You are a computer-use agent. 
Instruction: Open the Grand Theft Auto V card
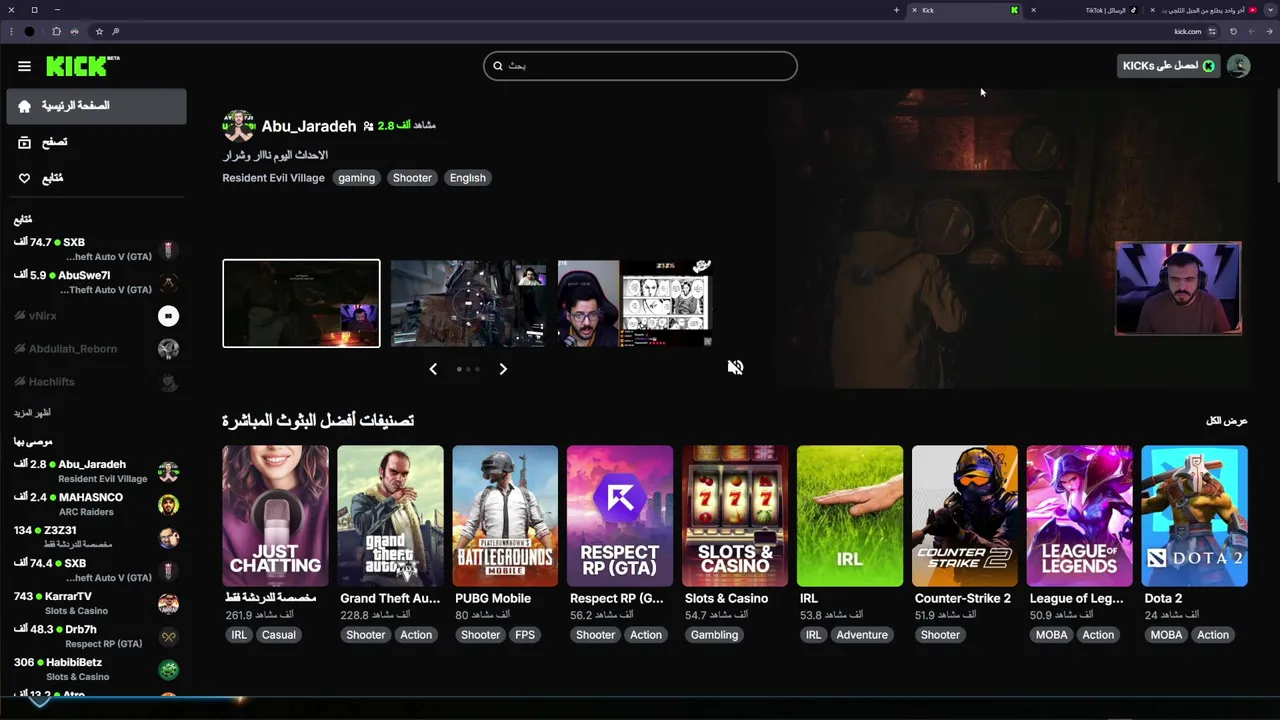pos(390,516)
